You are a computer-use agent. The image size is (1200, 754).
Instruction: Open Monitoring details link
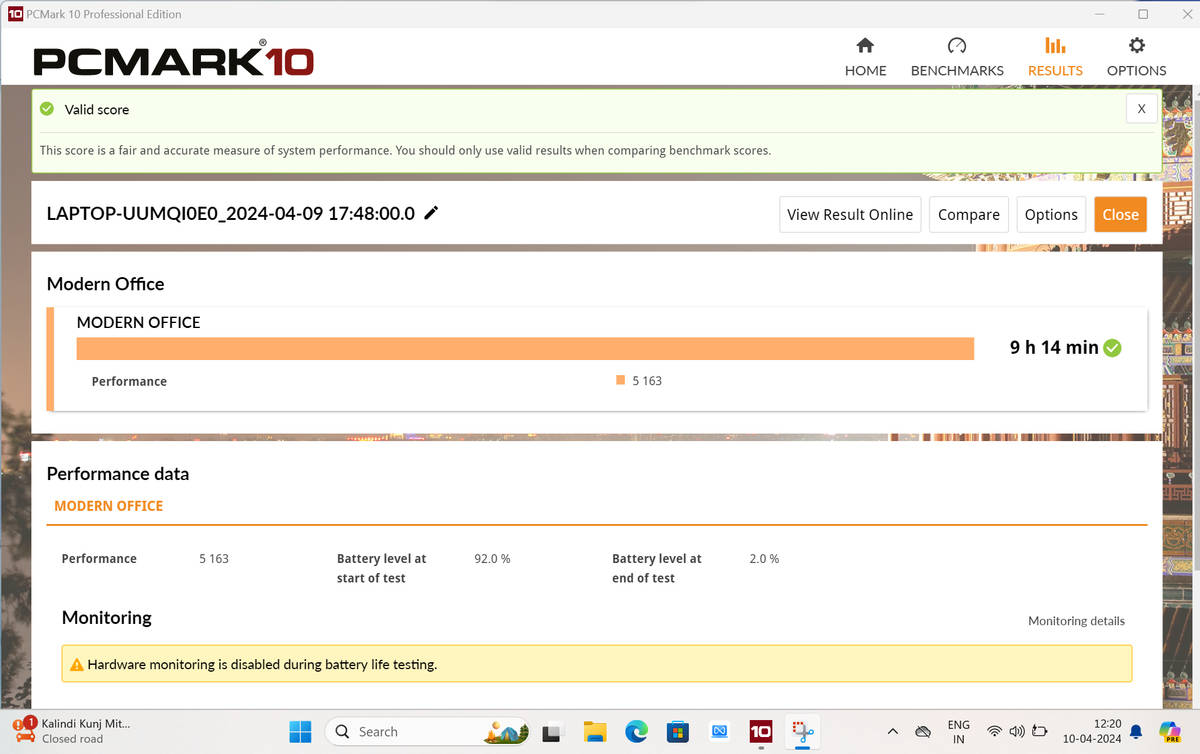coord(1076,621)
